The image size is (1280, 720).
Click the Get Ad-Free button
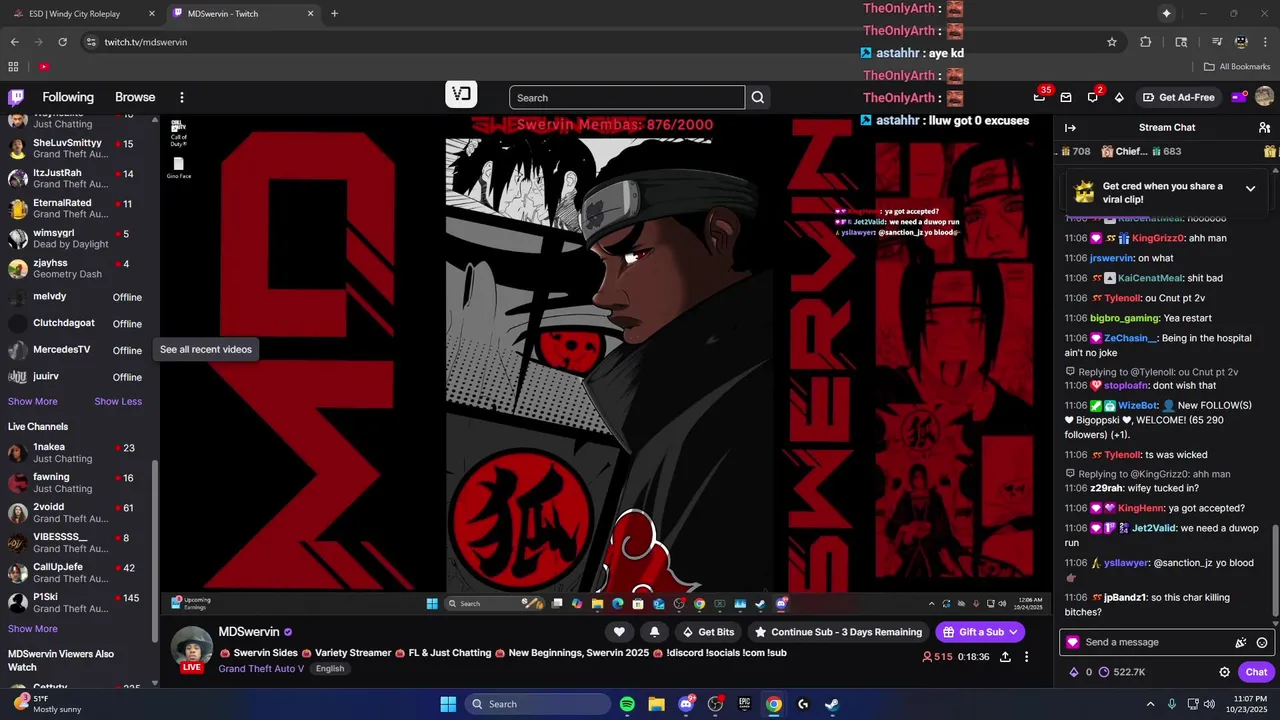1180,97
